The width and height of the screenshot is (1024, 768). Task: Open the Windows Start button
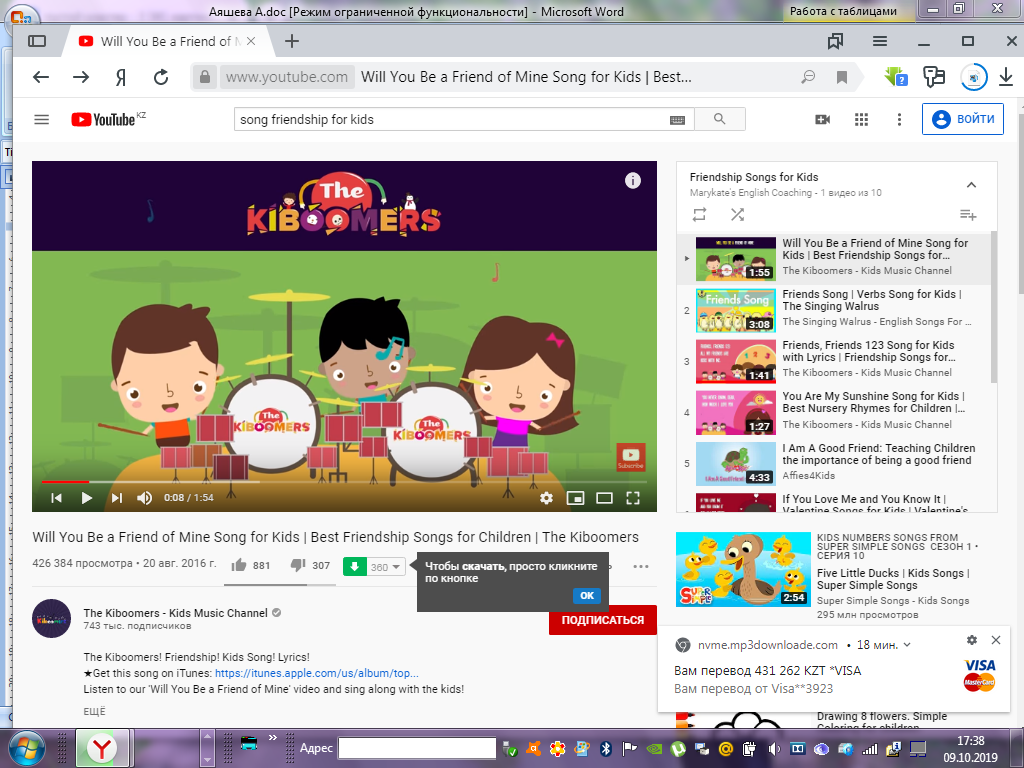tap(27, 748)
